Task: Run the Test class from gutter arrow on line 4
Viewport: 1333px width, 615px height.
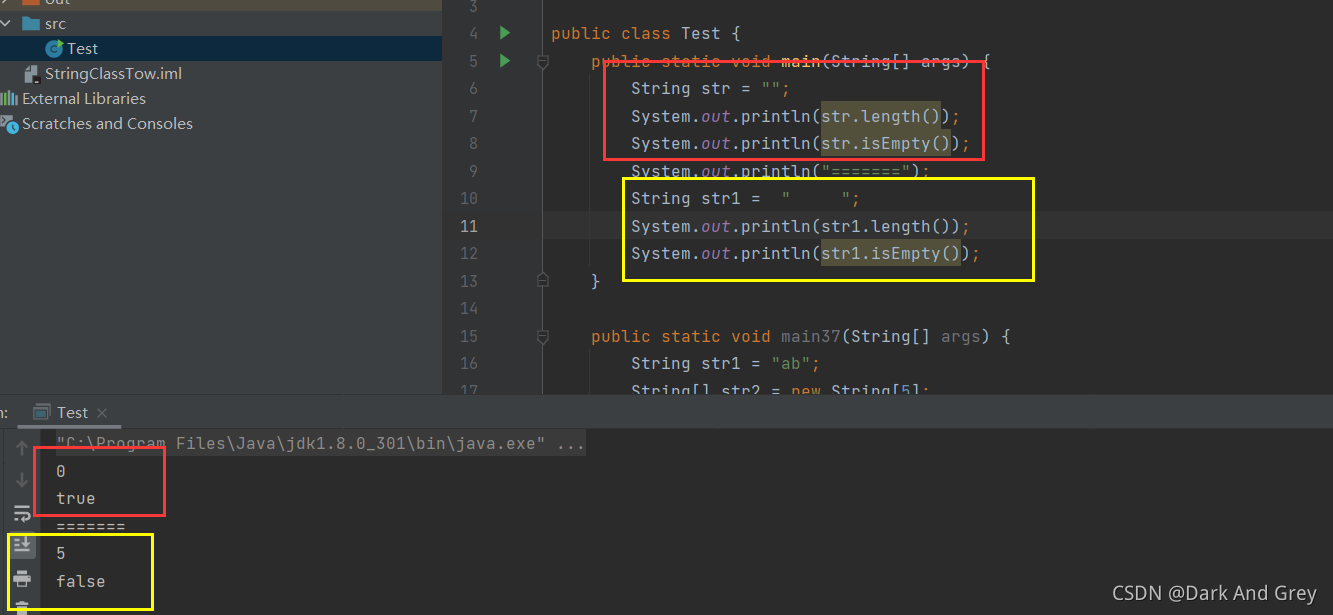Action: (x=505, y=33)
